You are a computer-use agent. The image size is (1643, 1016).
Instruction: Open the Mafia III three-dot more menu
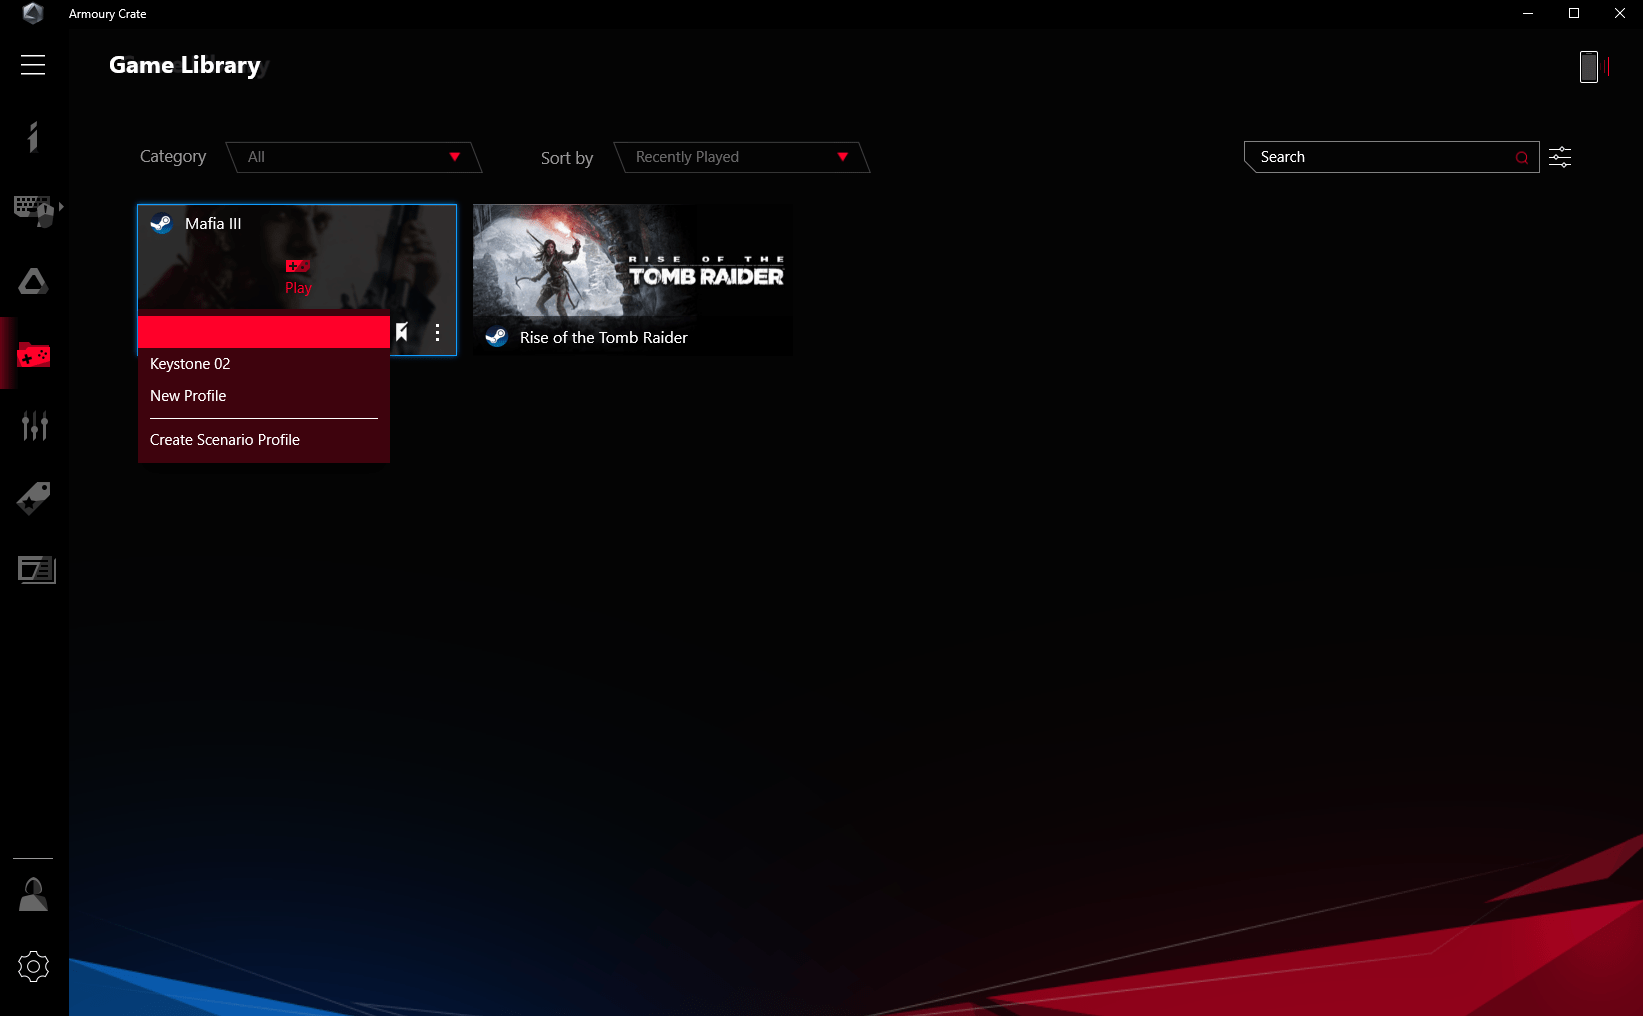click(x=437, y=333)
